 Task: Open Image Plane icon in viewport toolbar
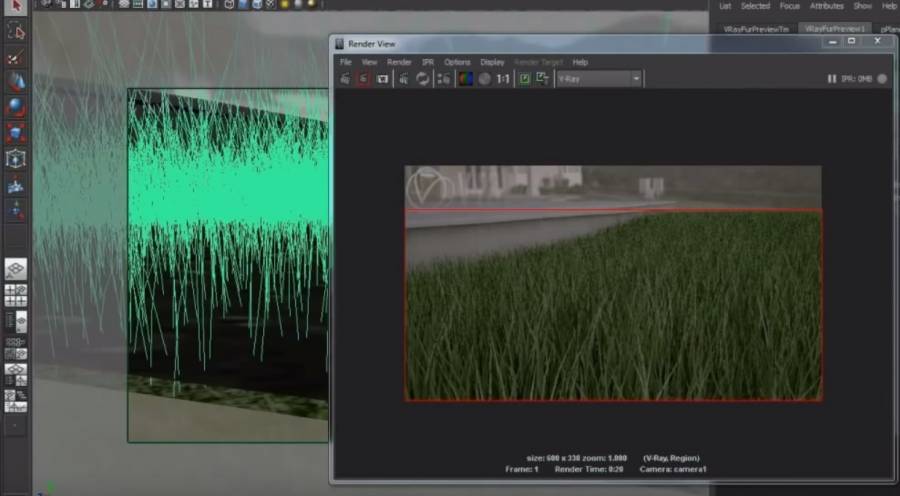(90, 4)
